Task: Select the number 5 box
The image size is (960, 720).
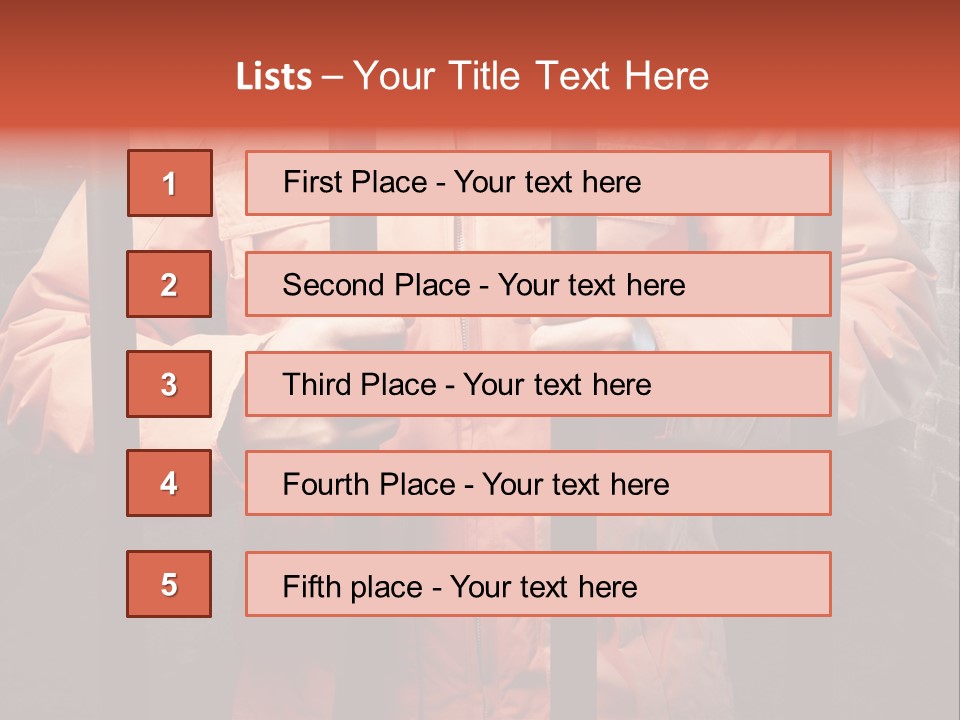Action: (169, 584)
